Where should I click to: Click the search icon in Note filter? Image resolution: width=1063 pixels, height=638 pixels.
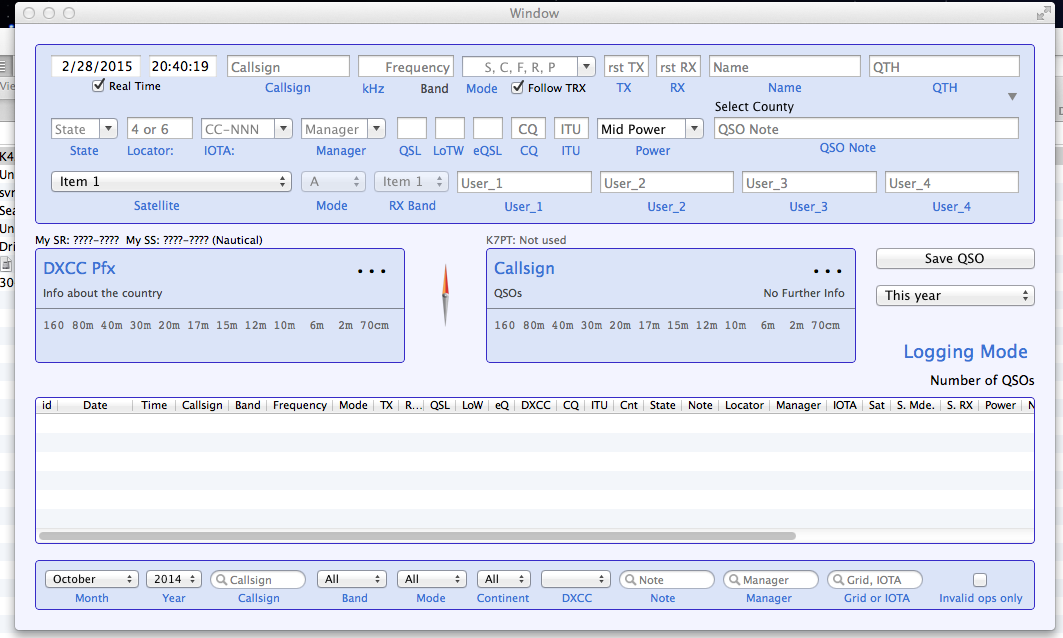point(630,580)
